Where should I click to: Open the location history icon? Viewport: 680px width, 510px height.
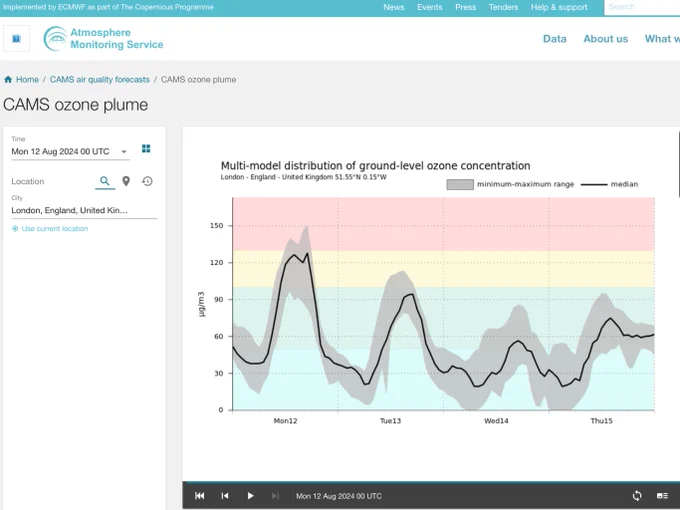[x=147, y=181]
